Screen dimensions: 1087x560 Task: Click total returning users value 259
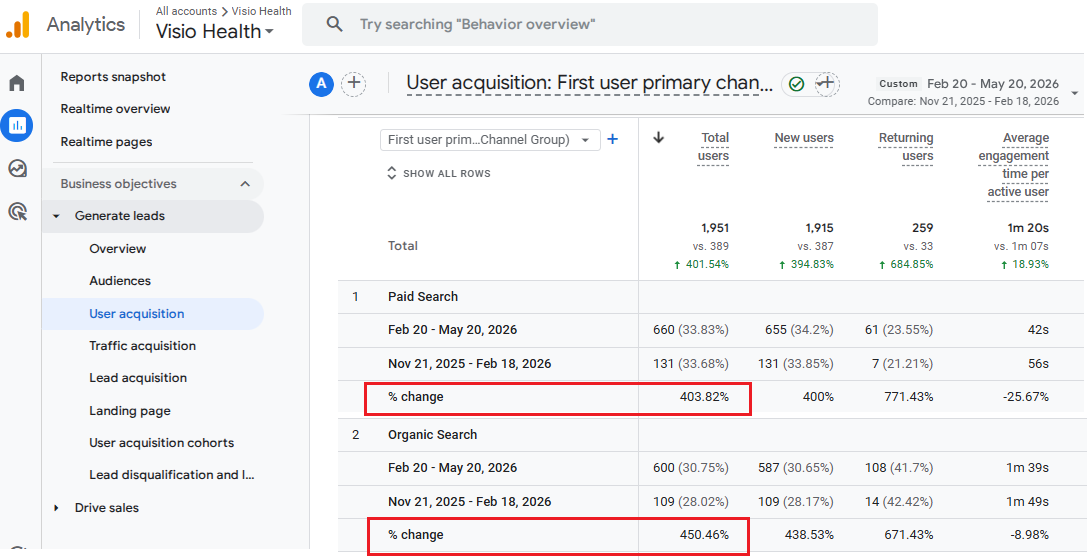pyautogui.click(x=923, y=228)
